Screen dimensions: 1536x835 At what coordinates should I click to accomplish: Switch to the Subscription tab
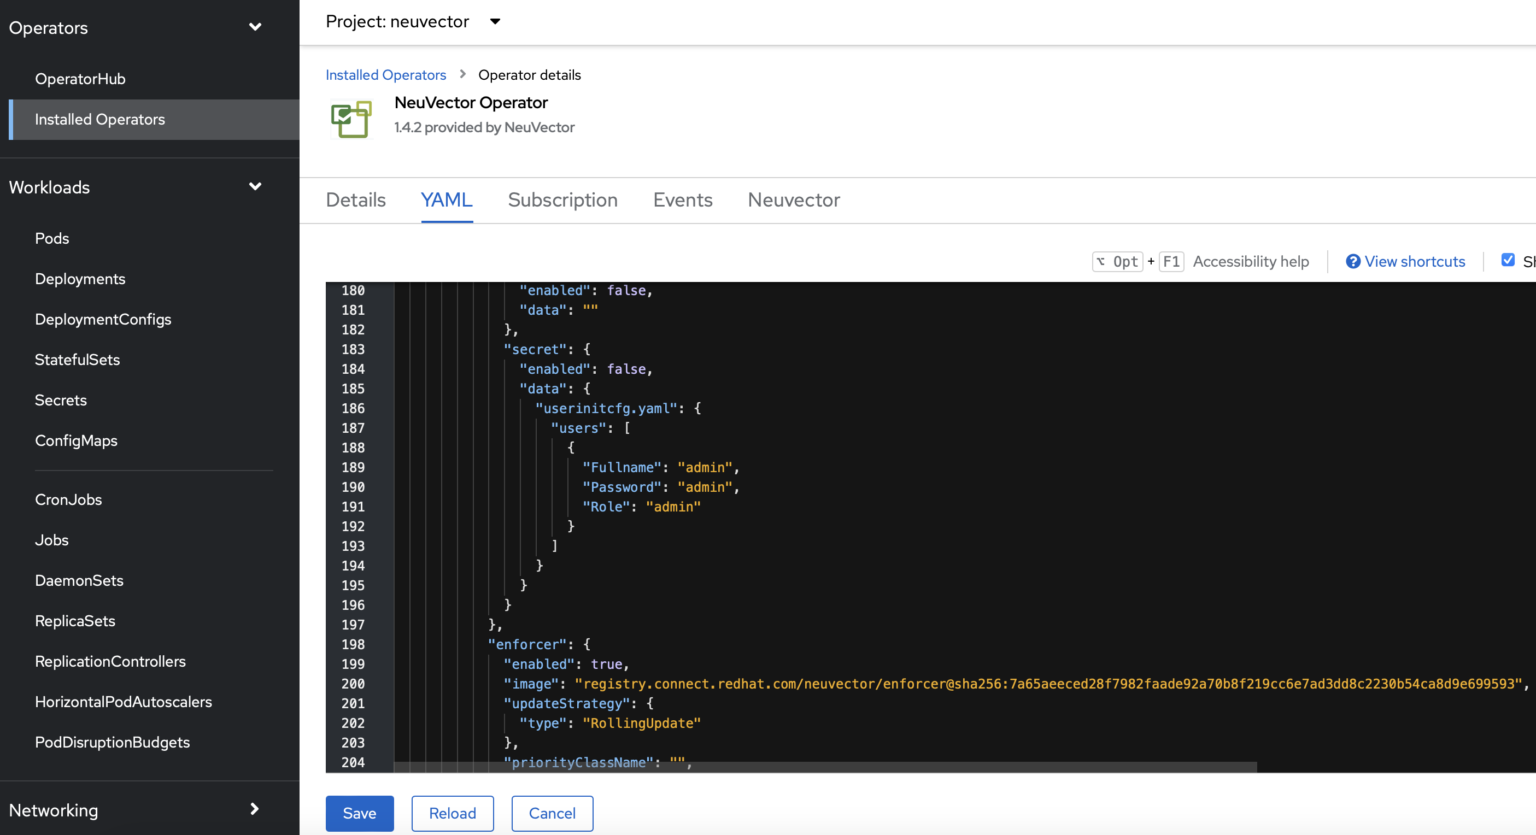(562, 200)
